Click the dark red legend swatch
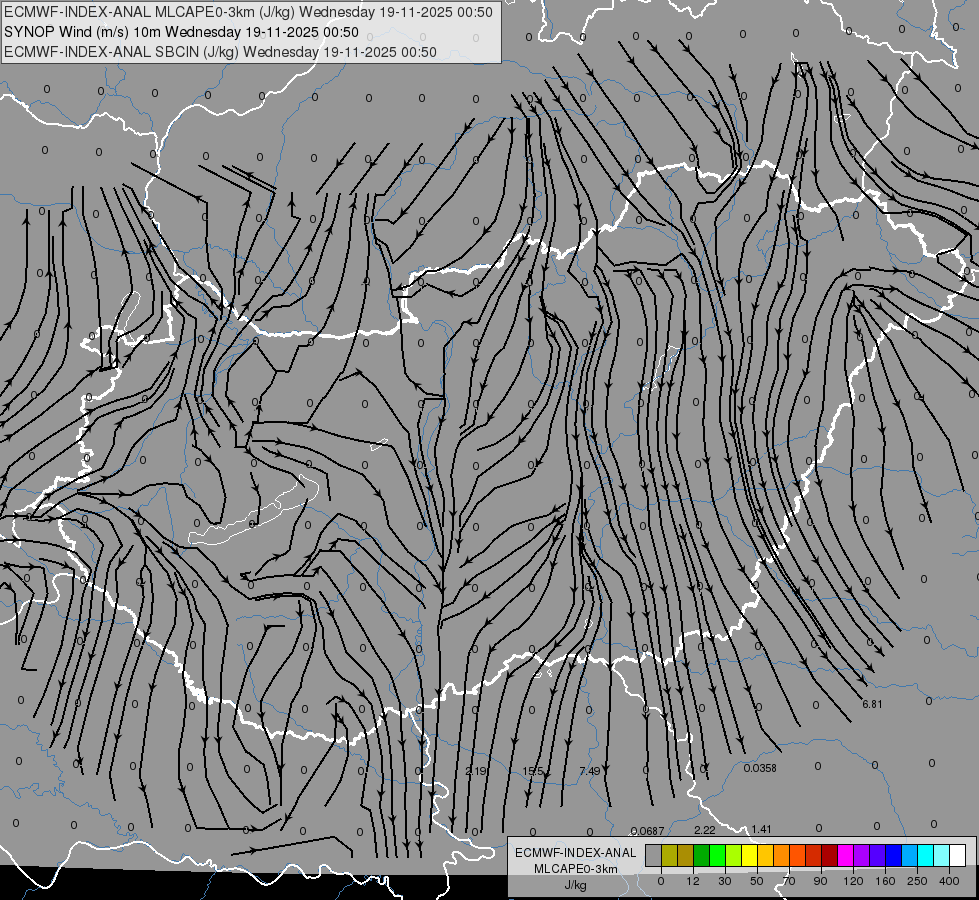Viewport: 979px width, 900px height. [830, 855]
